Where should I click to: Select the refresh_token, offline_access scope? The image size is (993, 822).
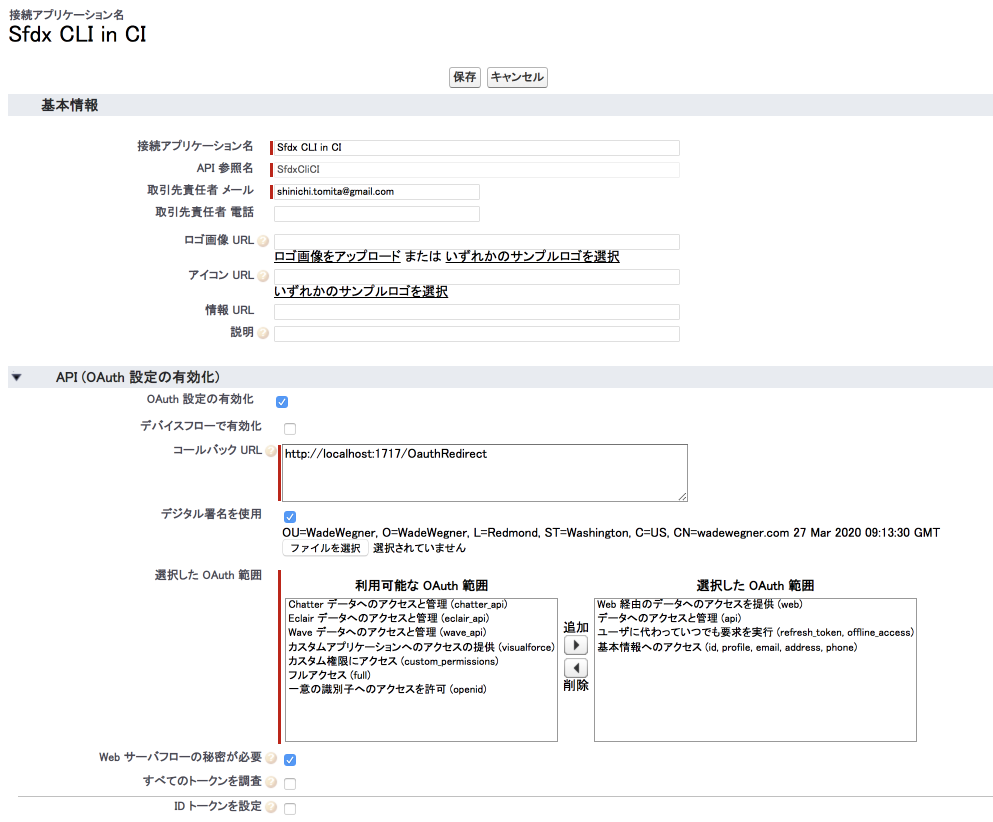click(755, 633)
